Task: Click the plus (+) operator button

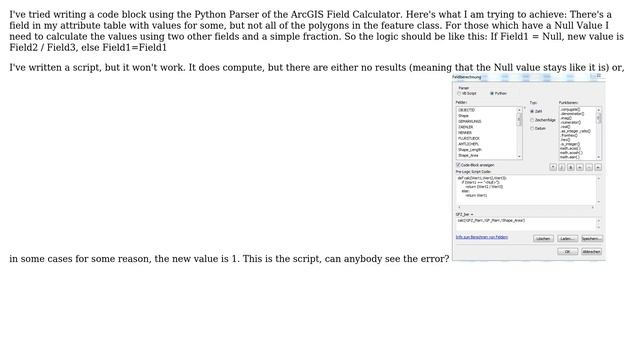Action: (580, 167)
